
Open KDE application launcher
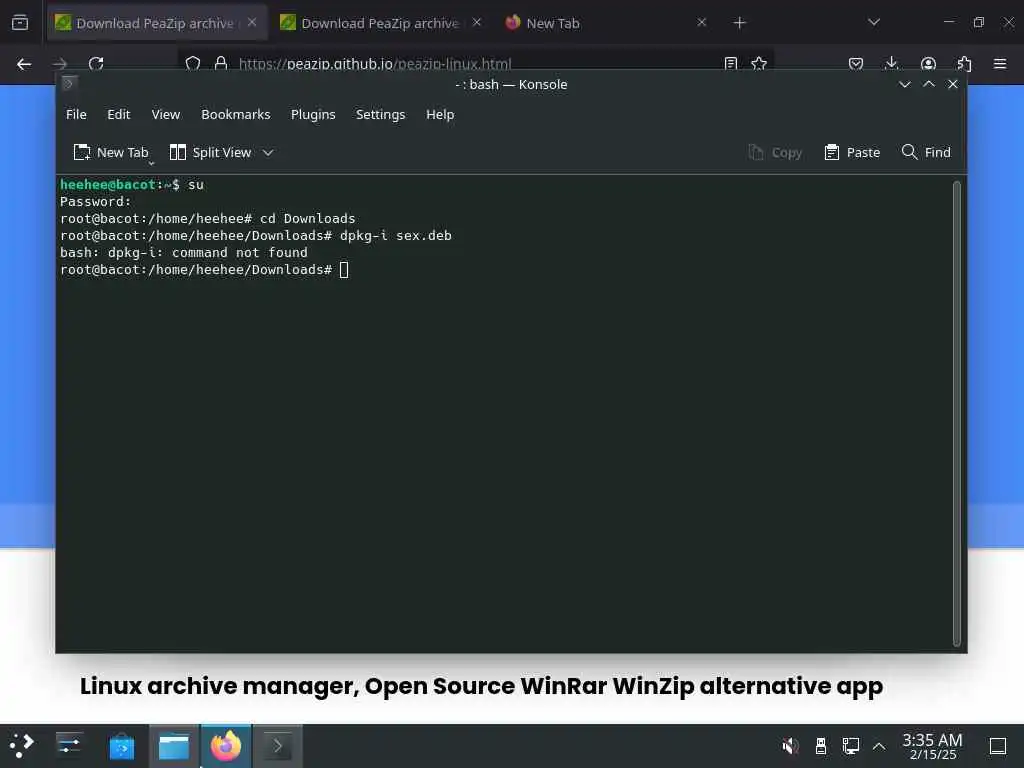22,746
